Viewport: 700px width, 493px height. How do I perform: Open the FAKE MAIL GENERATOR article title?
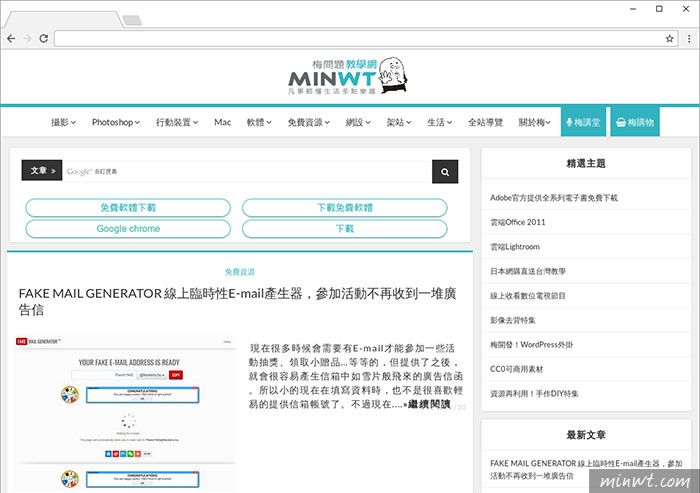[x=238, y=301]
